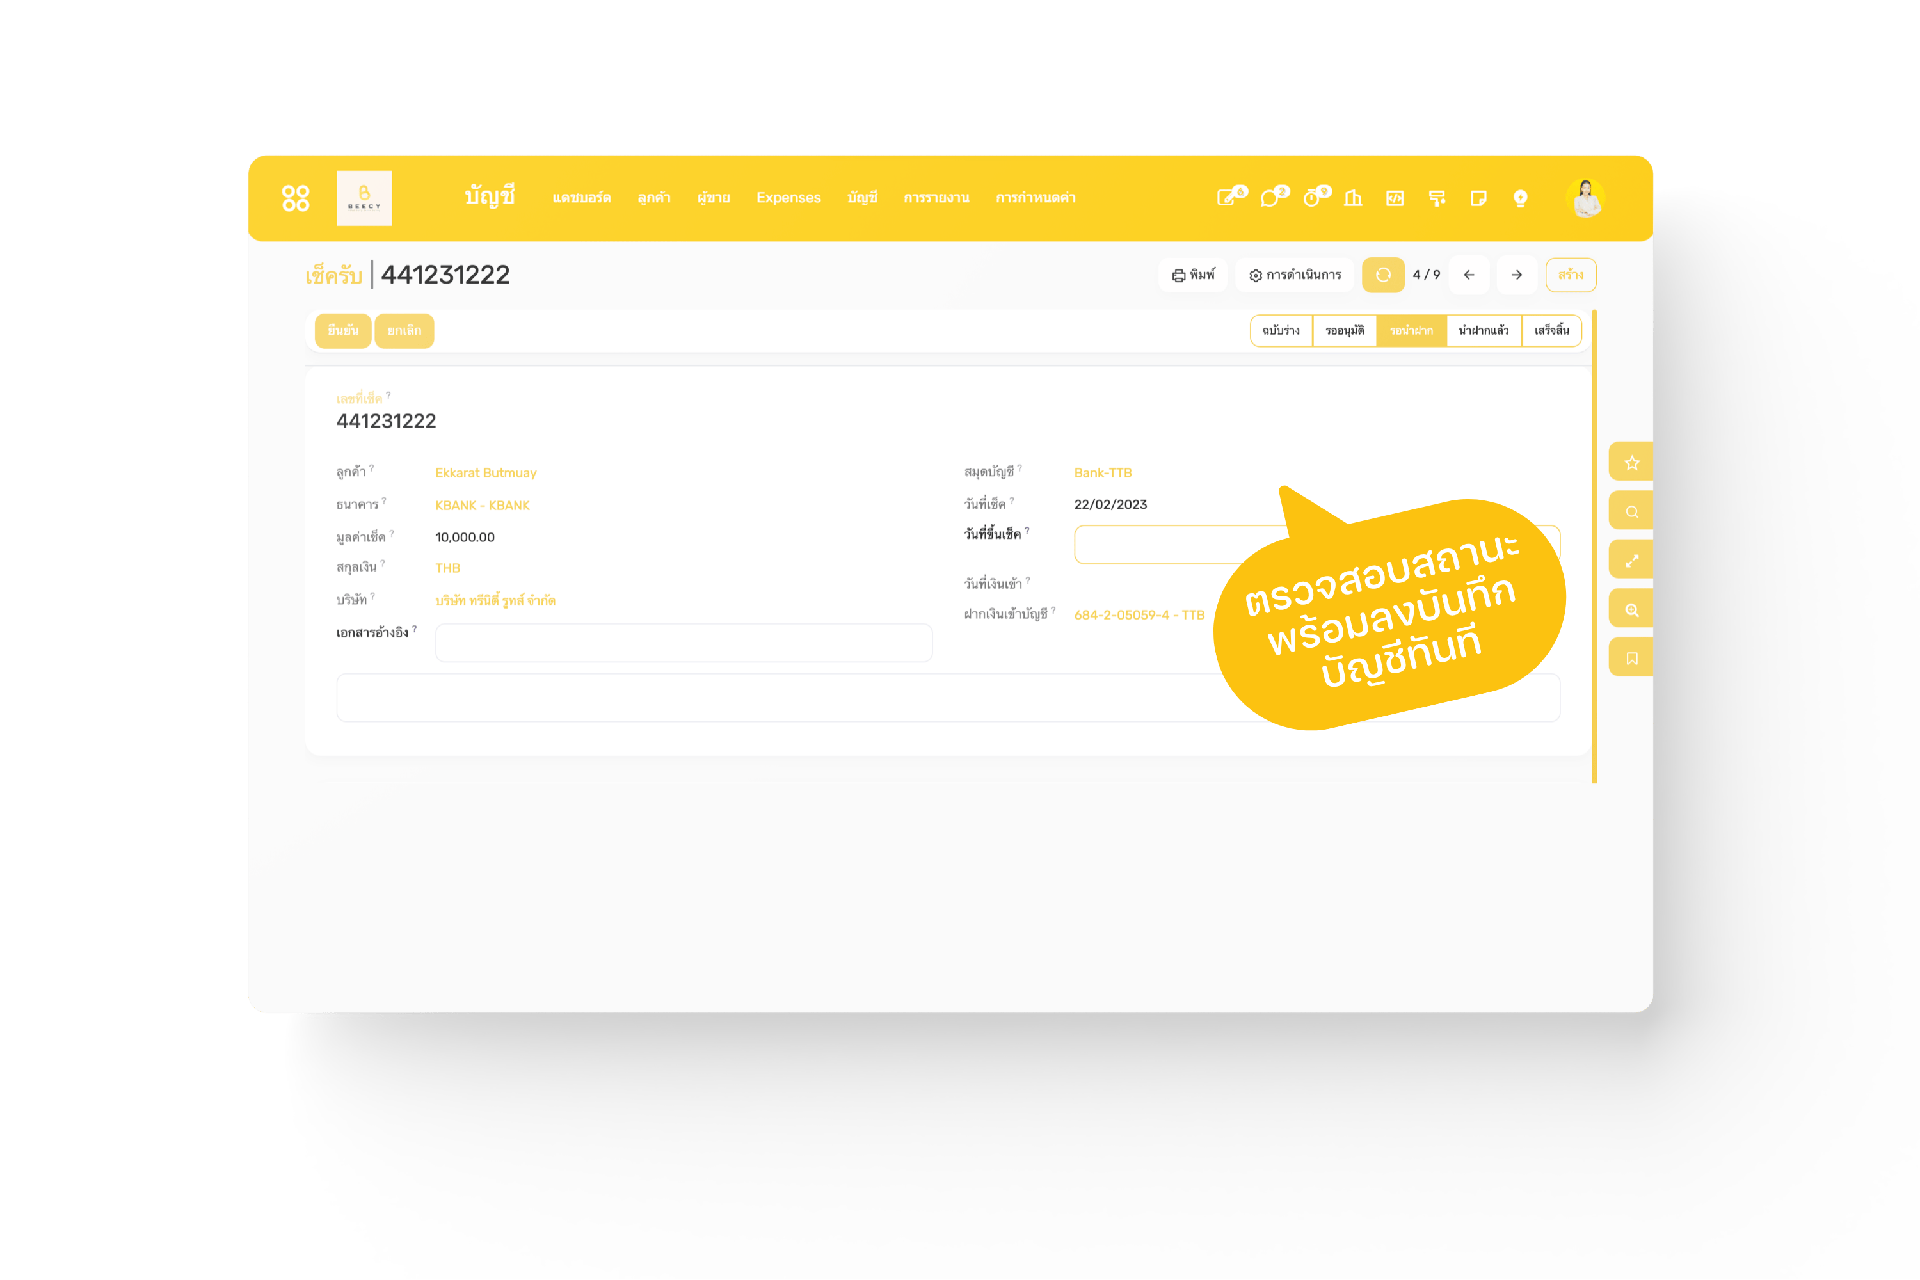Open the user profile avatar

tap(1585, 198)
